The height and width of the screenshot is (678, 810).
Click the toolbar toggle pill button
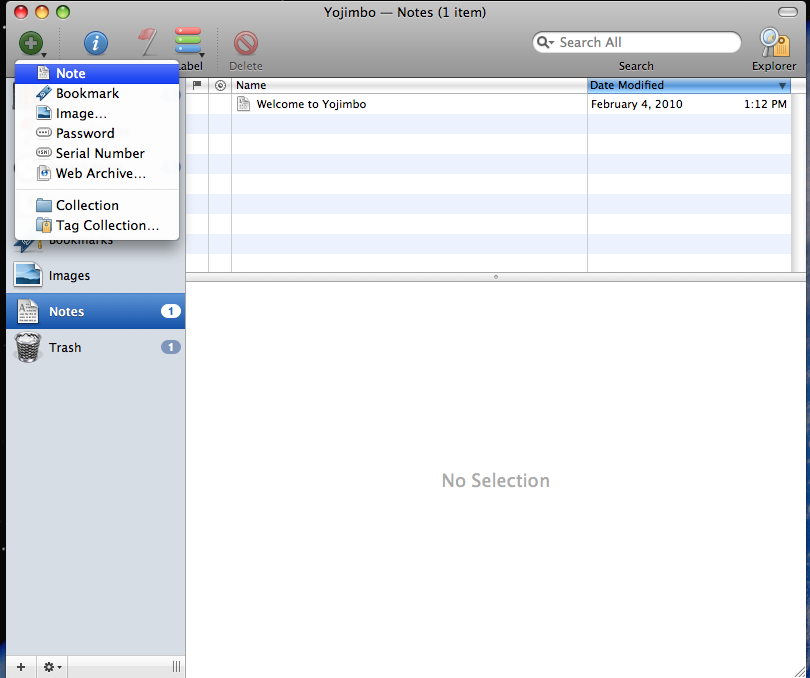tap(787, 12)
